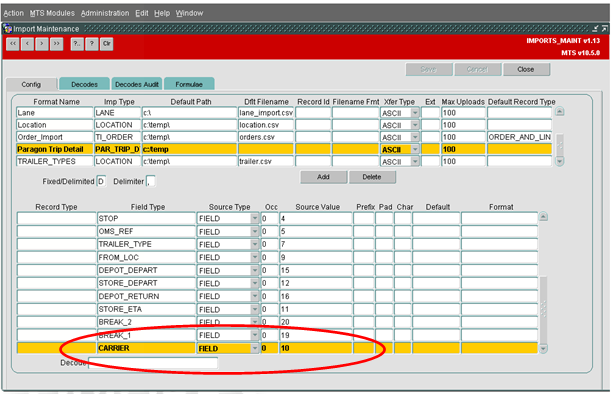Click the Delimiter input field
614x394 pixels.
point(151,181)
